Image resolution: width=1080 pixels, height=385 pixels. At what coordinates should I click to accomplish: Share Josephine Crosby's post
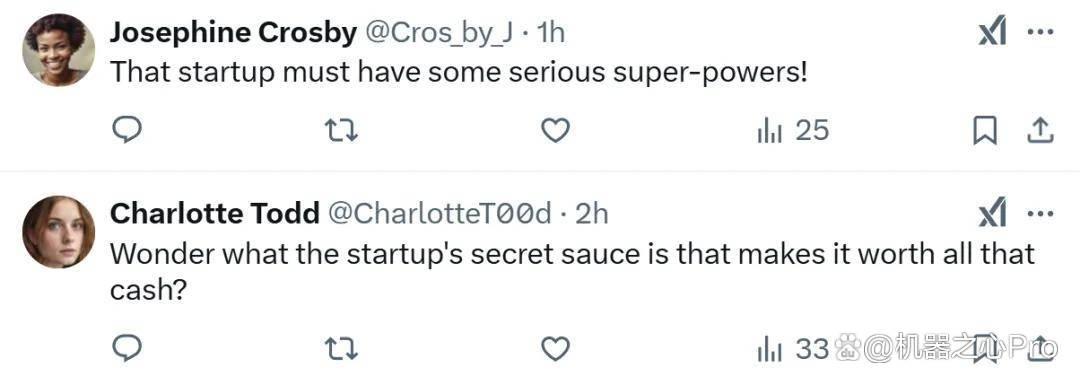(x=1041, y=130)
